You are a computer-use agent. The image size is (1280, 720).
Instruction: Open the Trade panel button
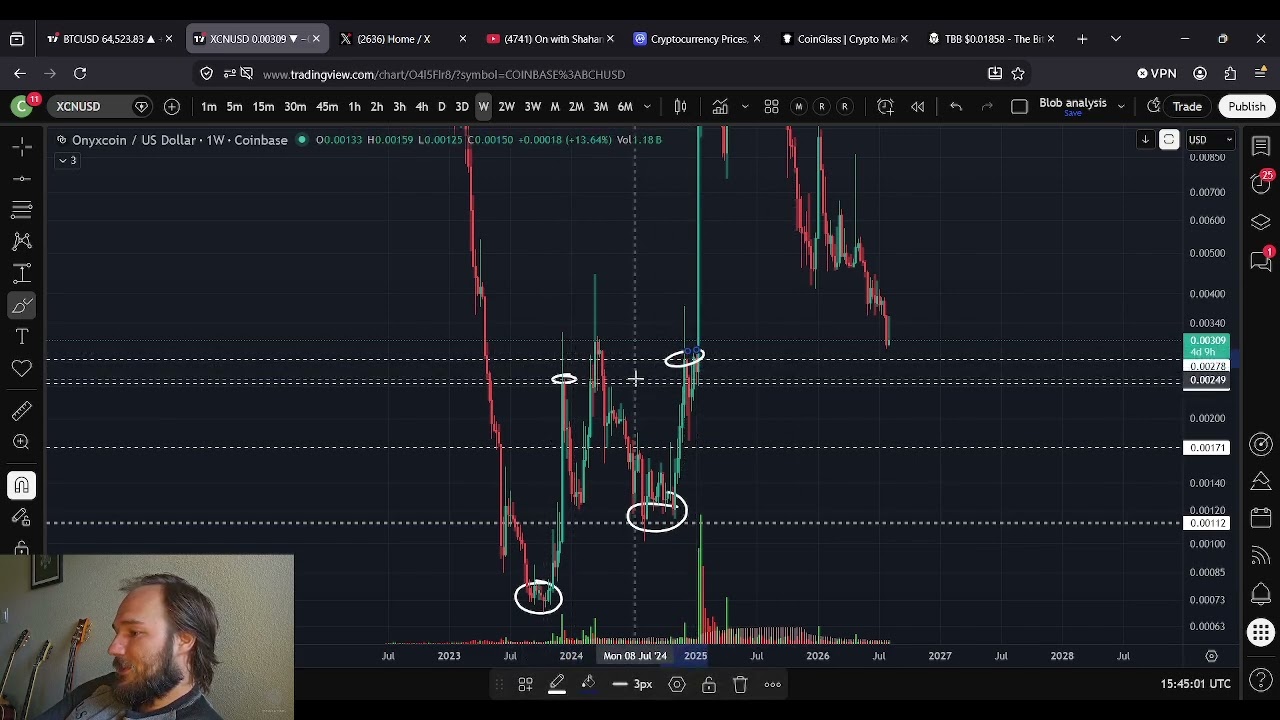coord(1187,107)
